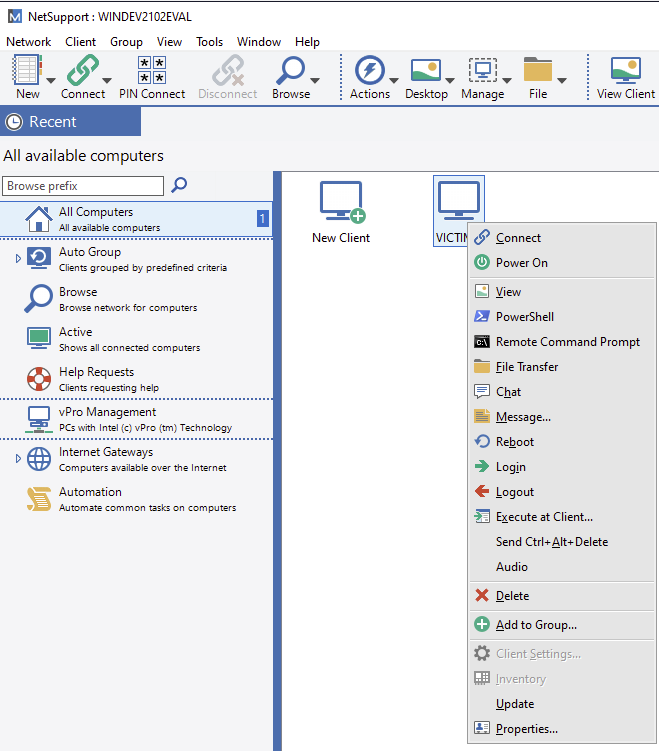Click the Connect toolbar icon
The image size is (659, 751).
[x=82, y=70]
